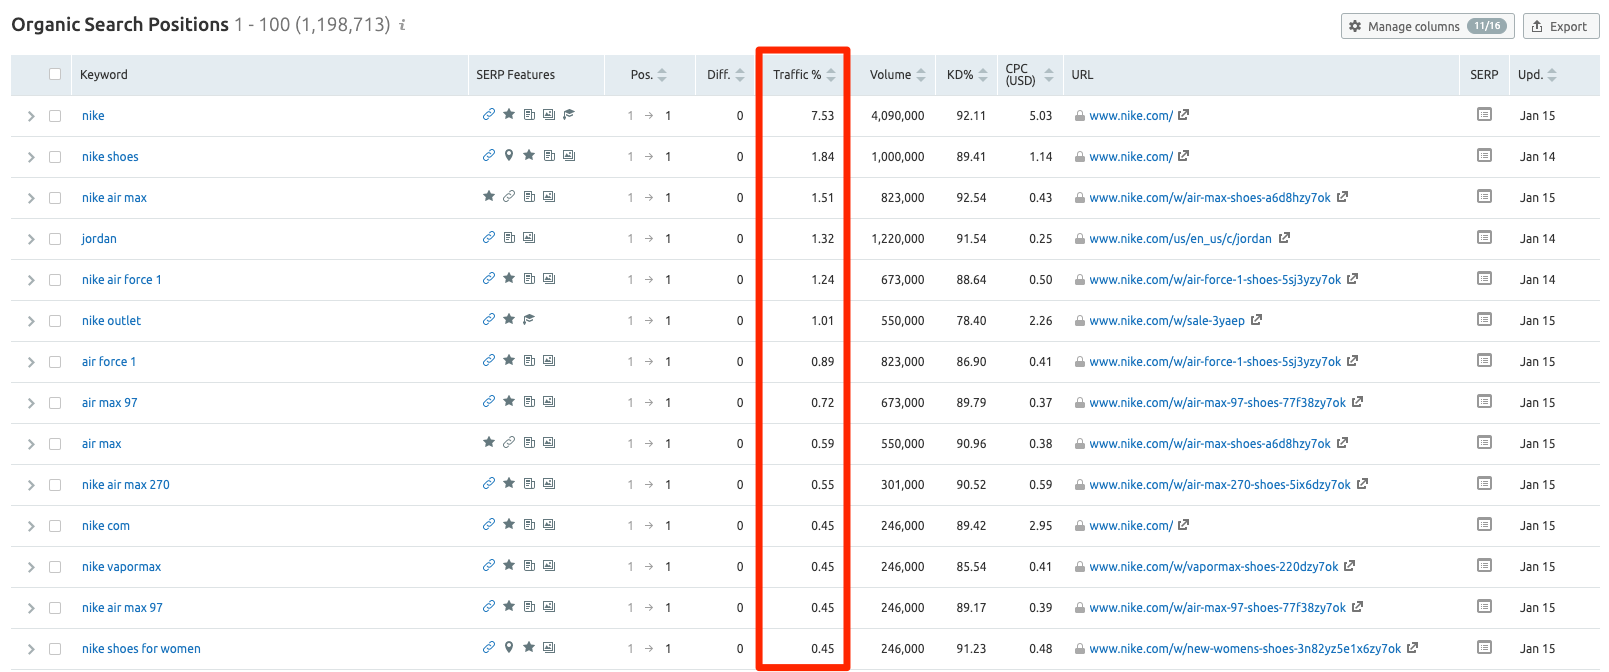Open external link icon for nike air max 270
Image resolution: width=1609 pixels, height=672 pixels.
point(1362,484)
